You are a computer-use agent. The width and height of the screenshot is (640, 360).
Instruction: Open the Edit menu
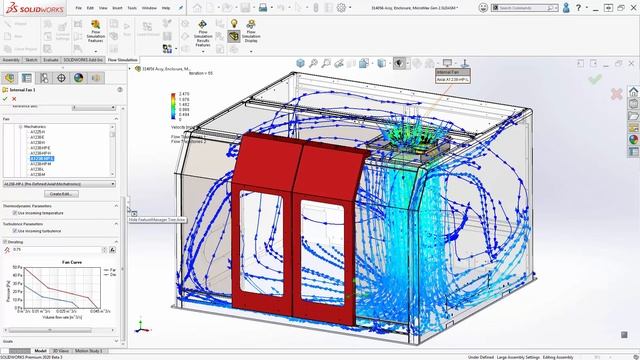(90, 8)
